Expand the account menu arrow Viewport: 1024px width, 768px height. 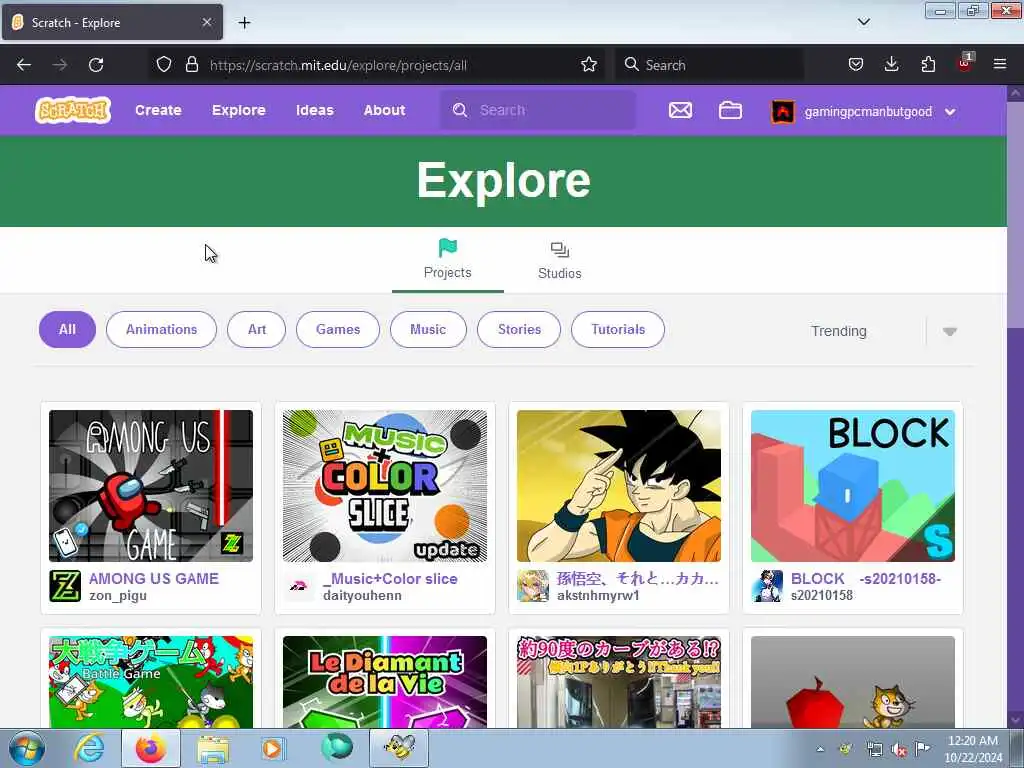pos(950,112)
